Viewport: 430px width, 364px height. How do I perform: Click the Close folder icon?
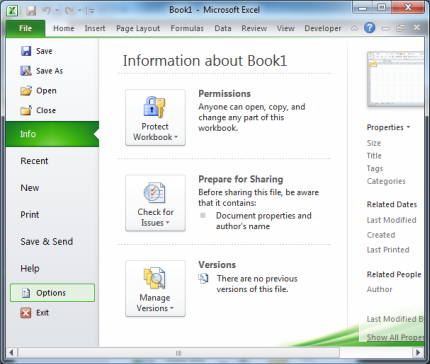click(26, 110)
